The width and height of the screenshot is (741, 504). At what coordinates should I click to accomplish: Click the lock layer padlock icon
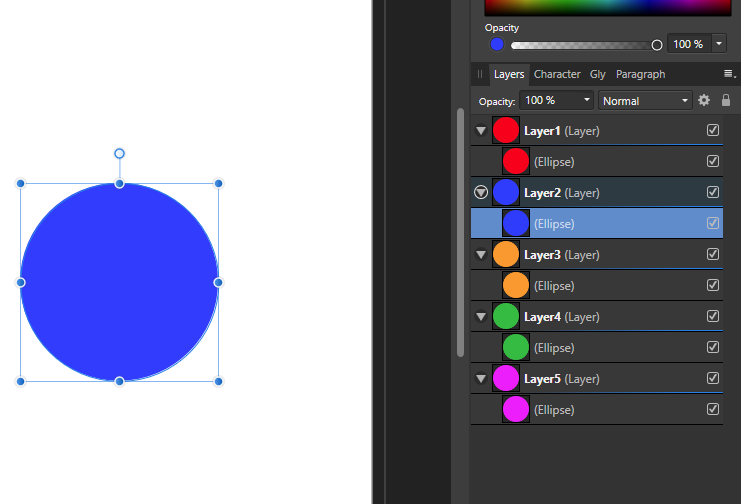[726, 100]
